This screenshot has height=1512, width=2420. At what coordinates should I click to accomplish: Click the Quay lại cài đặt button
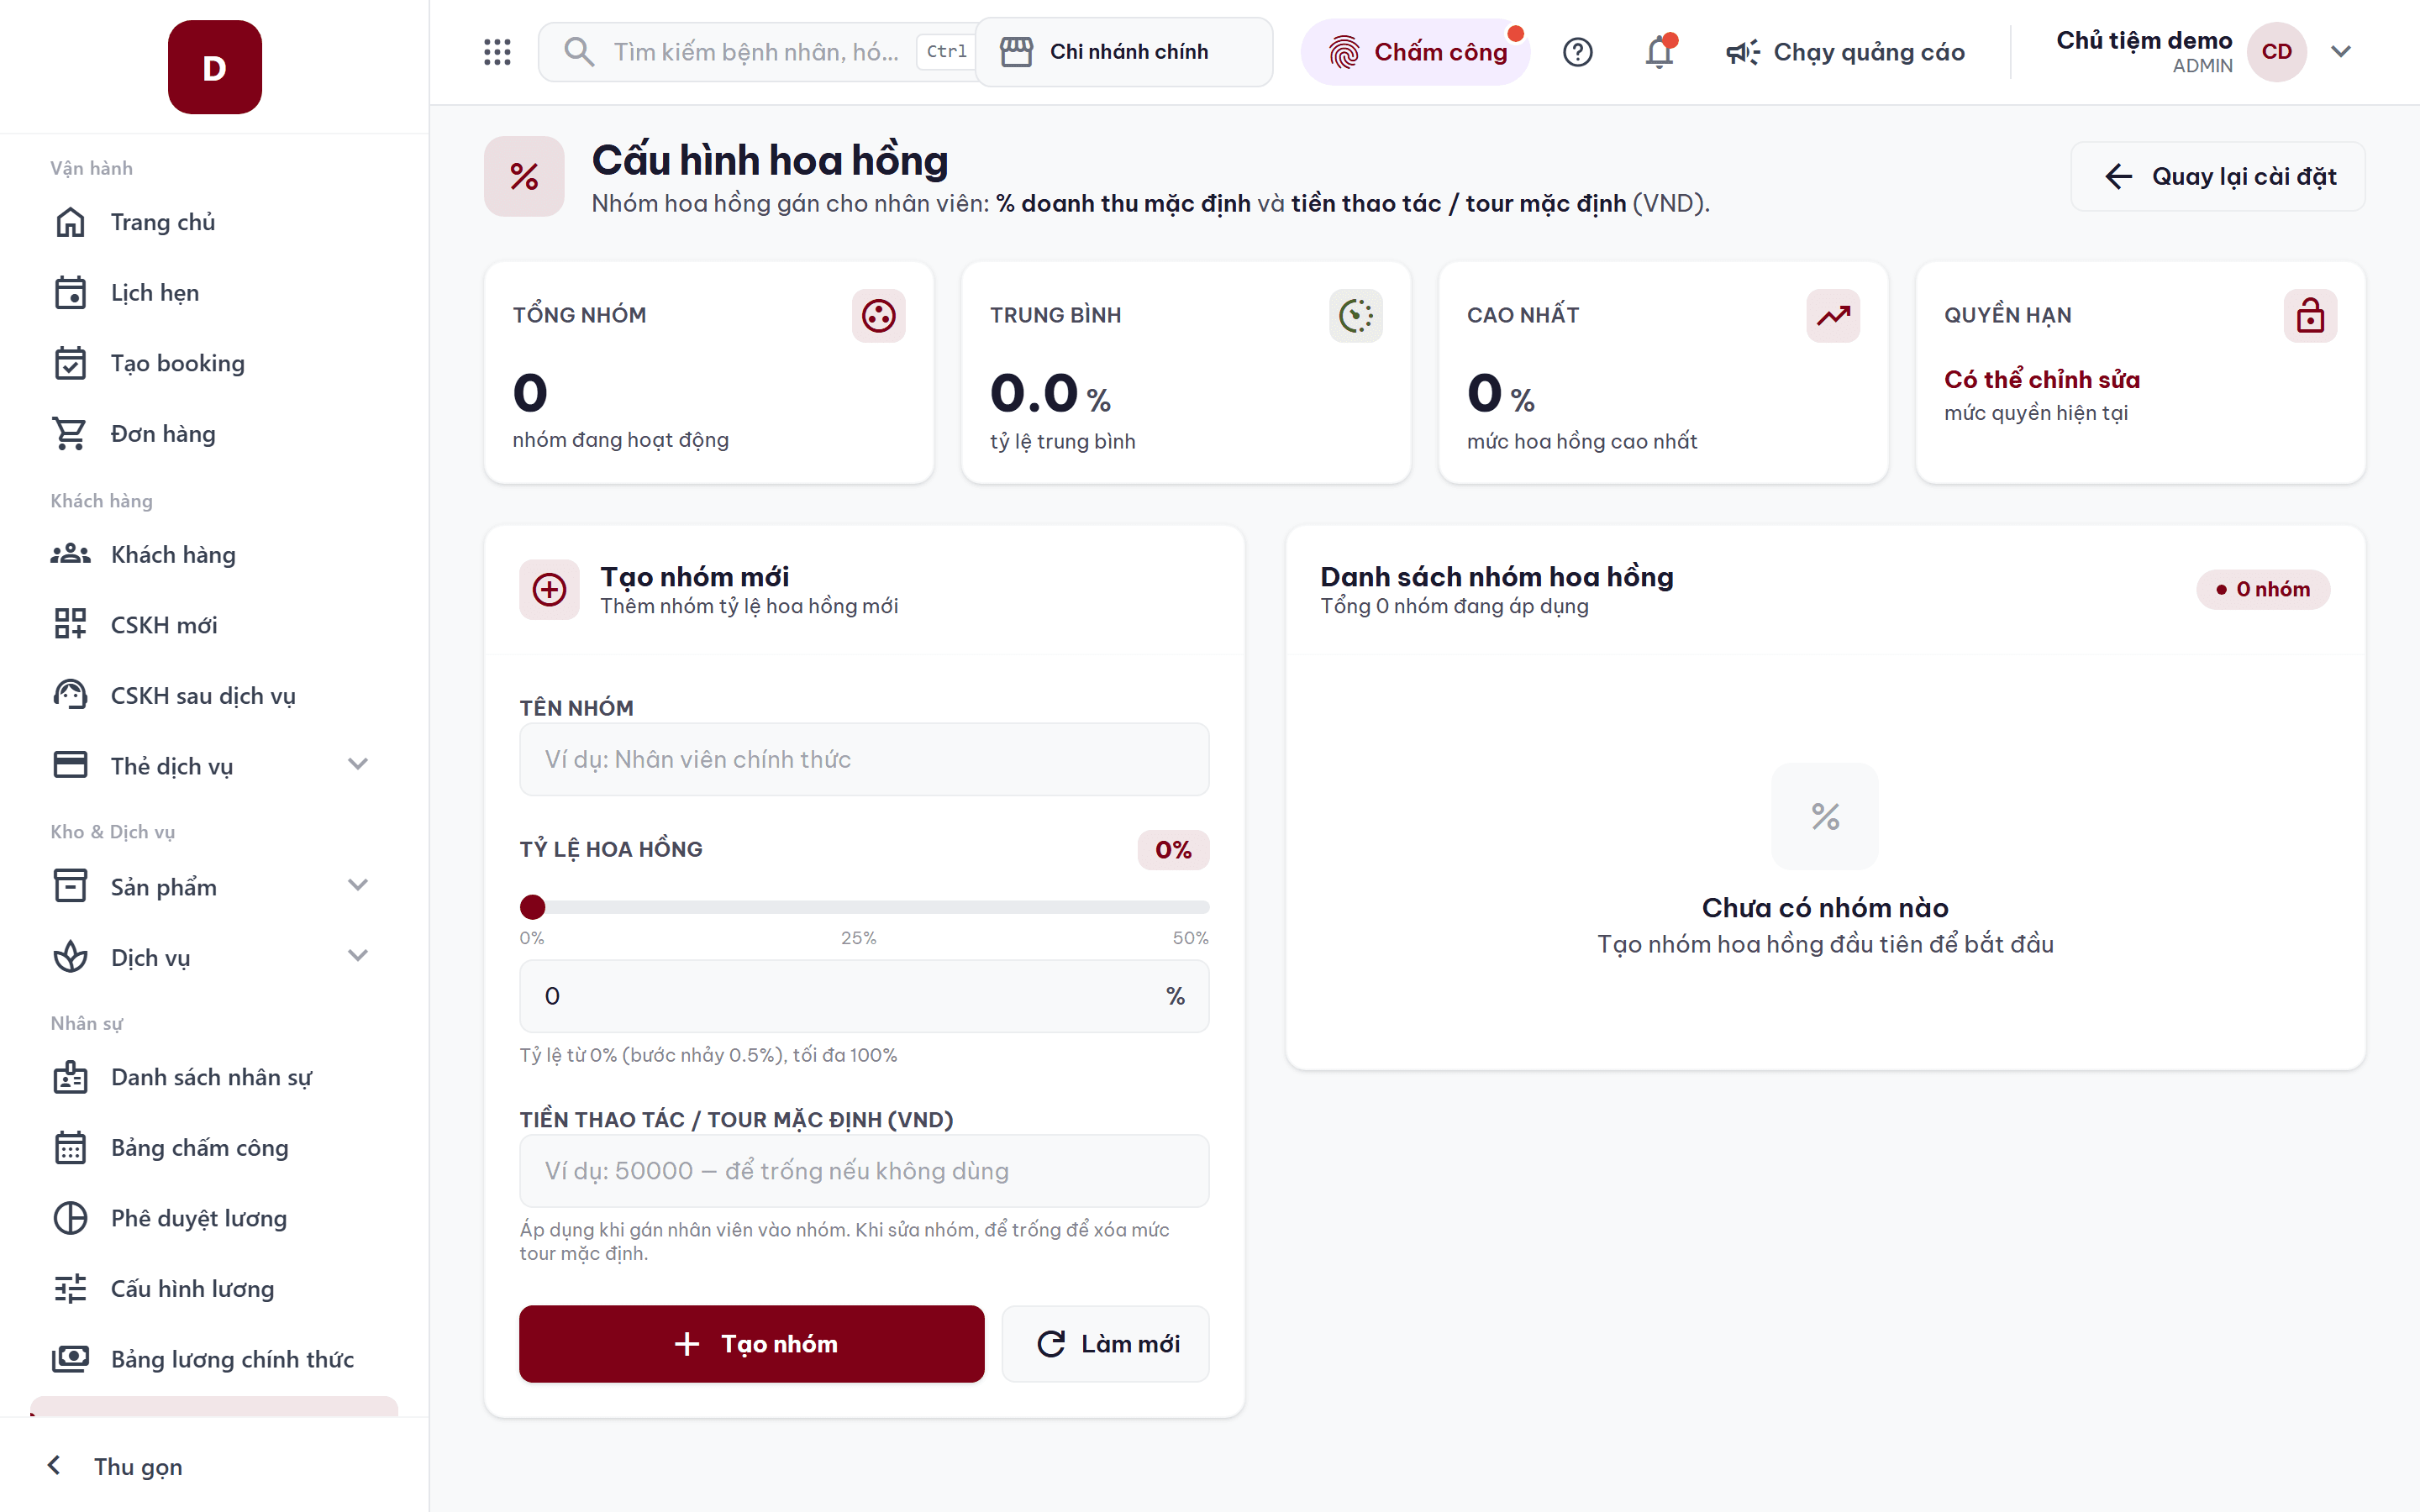[2217, 177]
